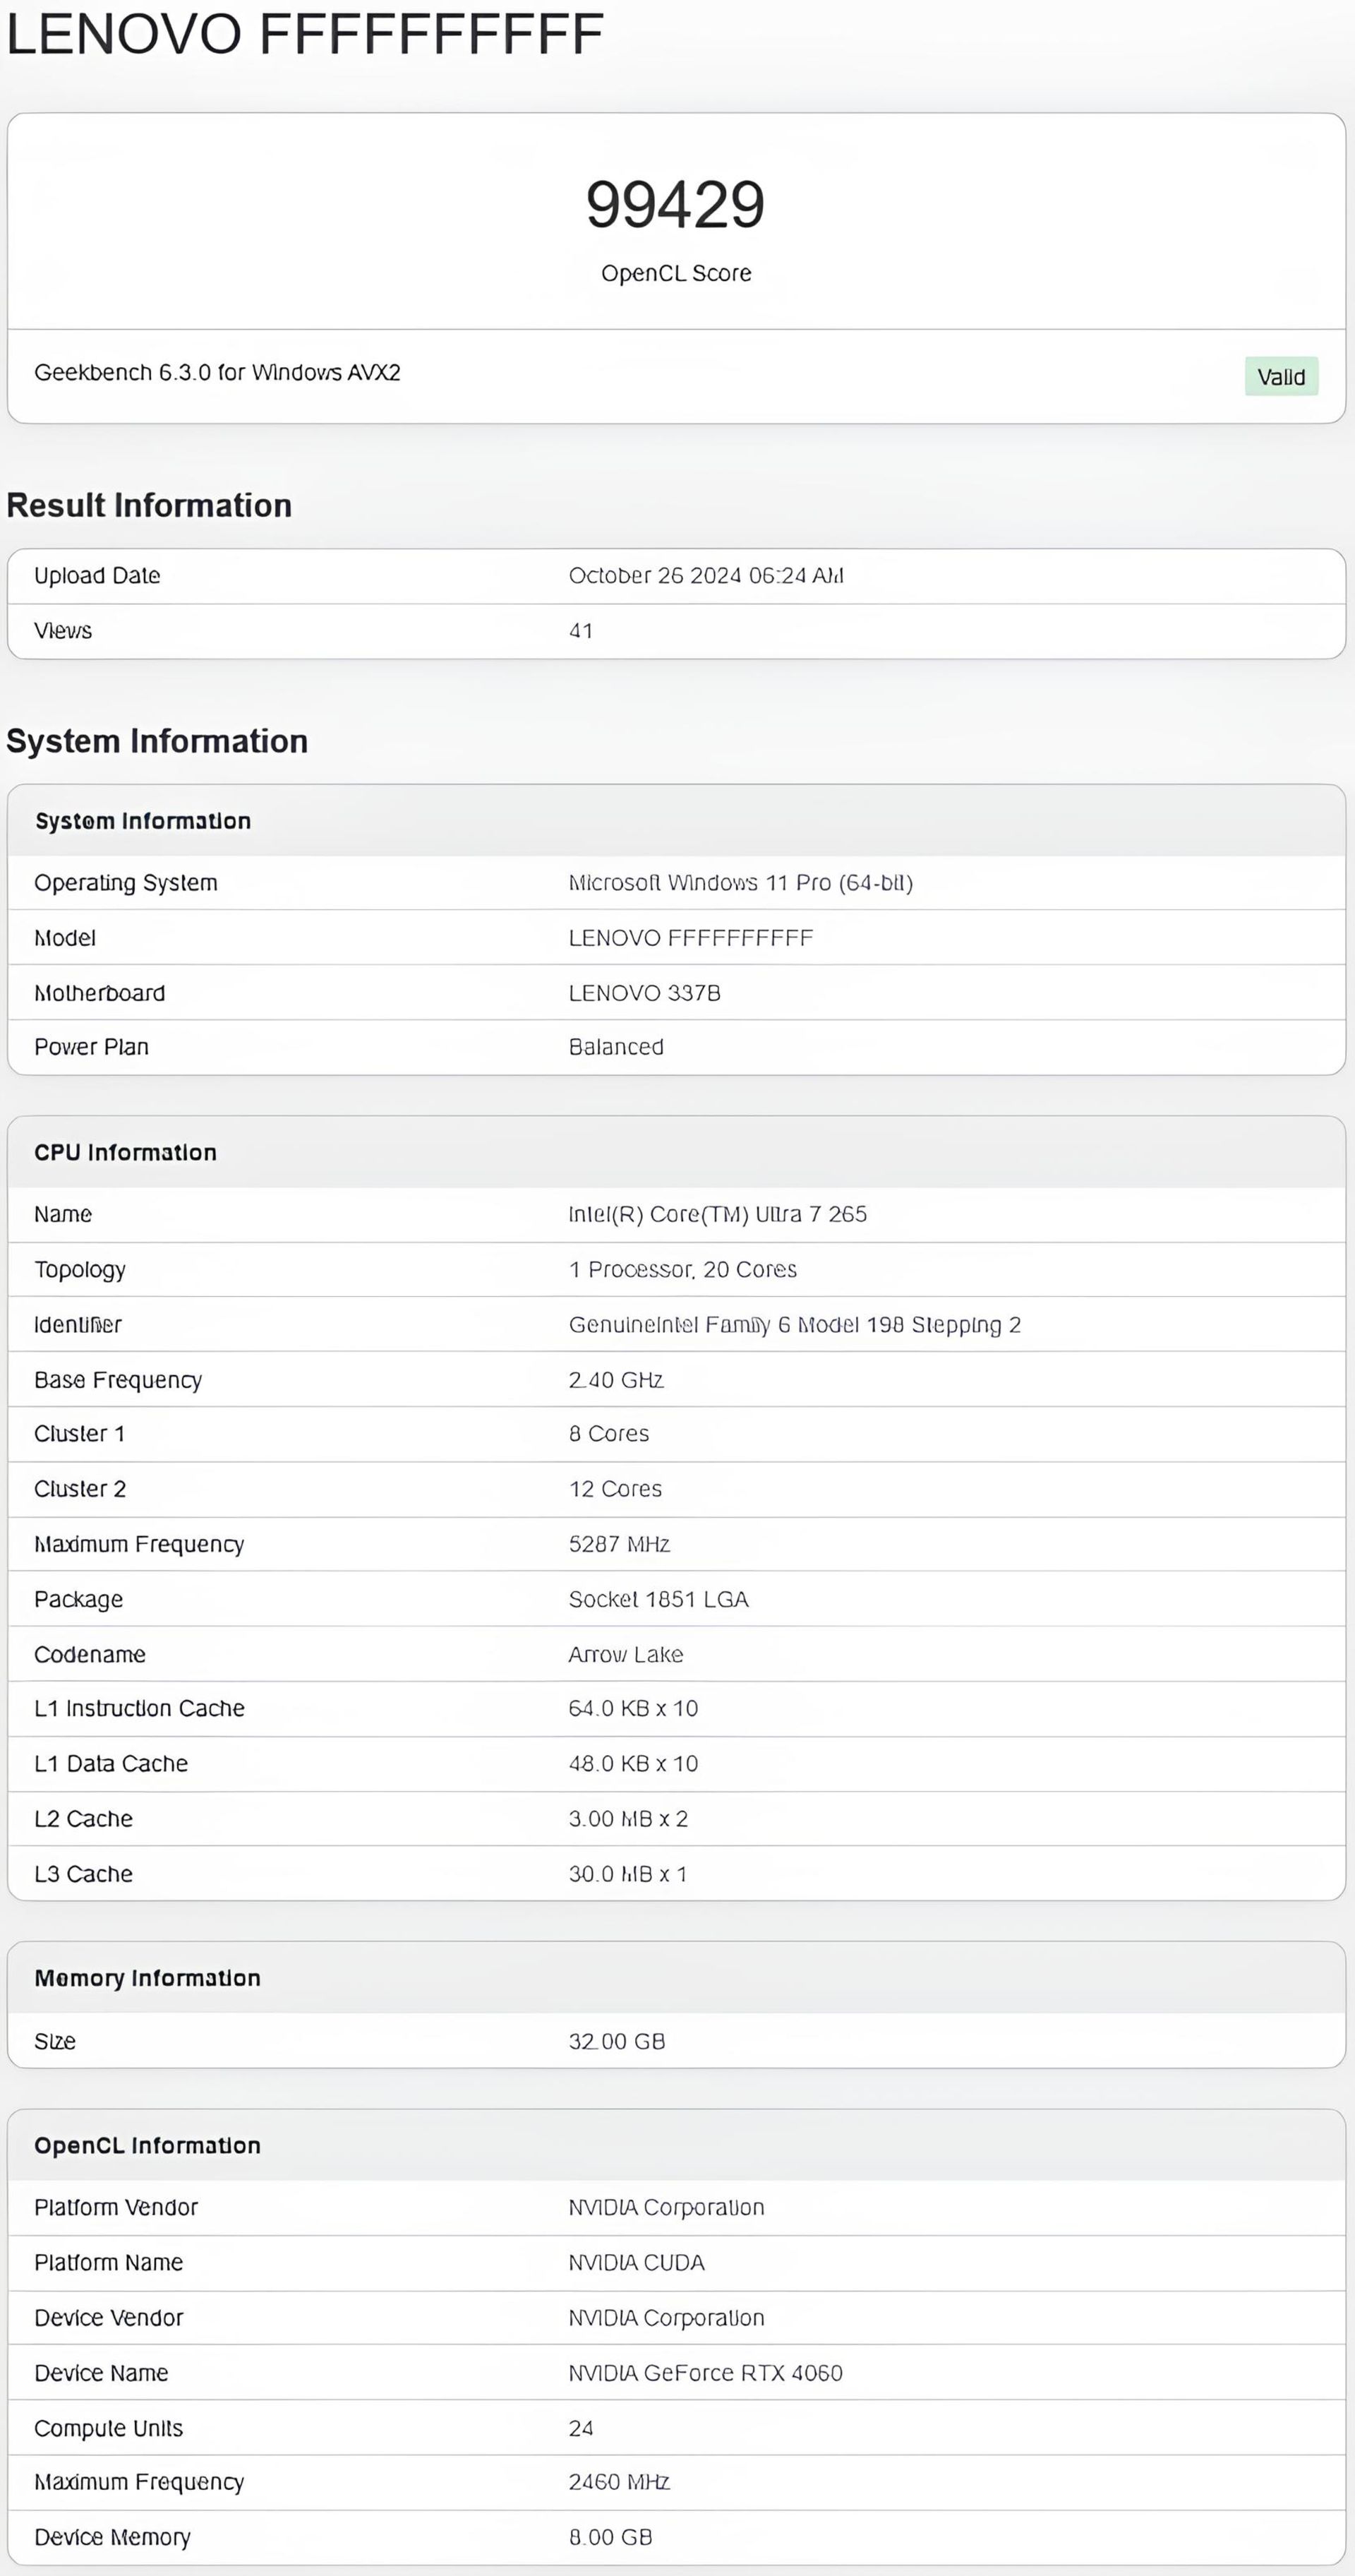This screenshot has width=1355, height=2576.
Task: Click the 99429 OpenCL score number
Action: pyautogui.click(x=675, y=205)
